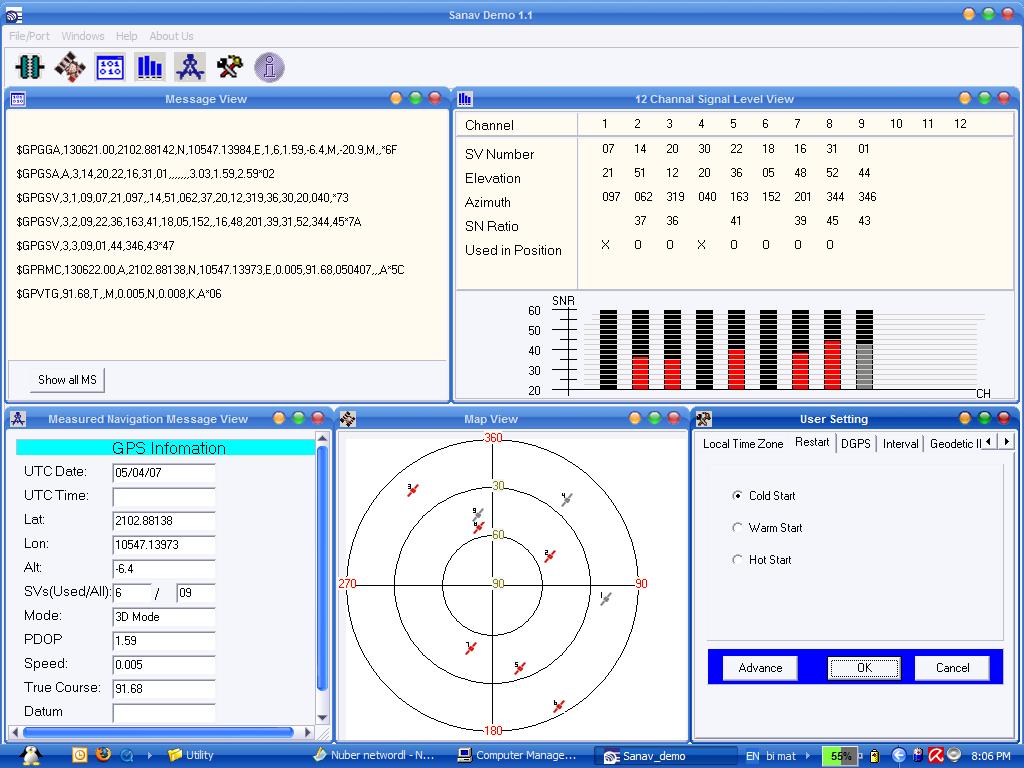This screenshot has height=768, width=1024.
Task: Open Map View via satellite toolbar icon
Action: pyautogui.click(x=70, y=67)
